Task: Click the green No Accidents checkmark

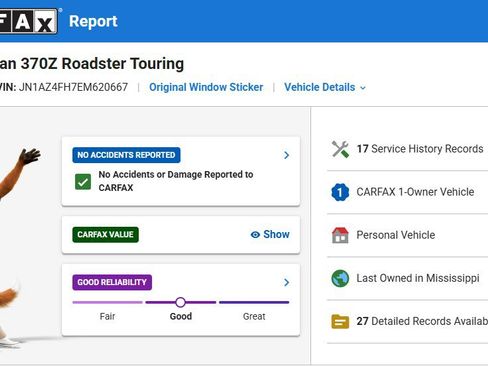Action: [x=83, y=182]
